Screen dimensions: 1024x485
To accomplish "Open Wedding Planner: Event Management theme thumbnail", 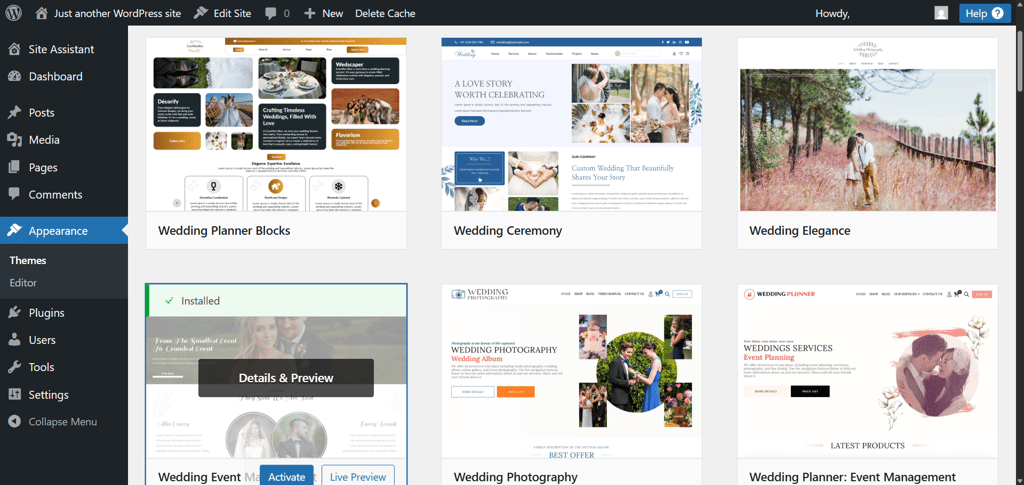I will [x=868, y=371].
